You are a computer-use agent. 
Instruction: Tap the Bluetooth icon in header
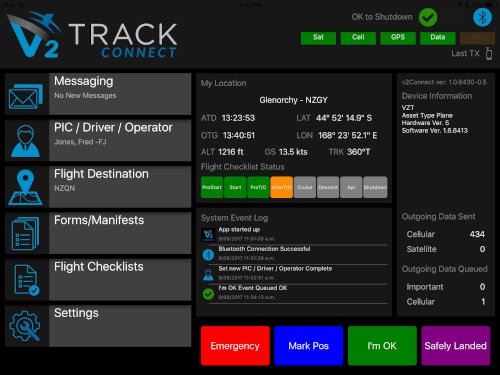click(x=482, y=17)
